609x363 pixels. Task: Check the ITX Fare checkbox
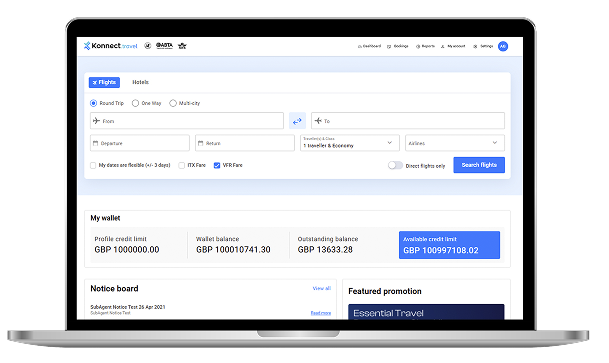pos(181,165)
